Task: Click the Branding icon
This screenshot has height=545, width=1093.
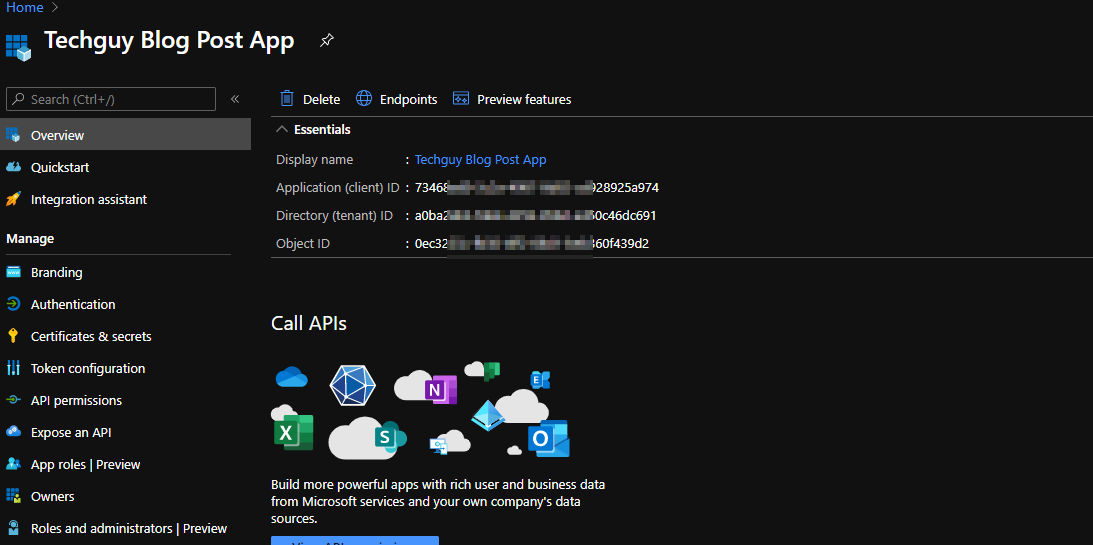Action: click(x=13, y=272)
